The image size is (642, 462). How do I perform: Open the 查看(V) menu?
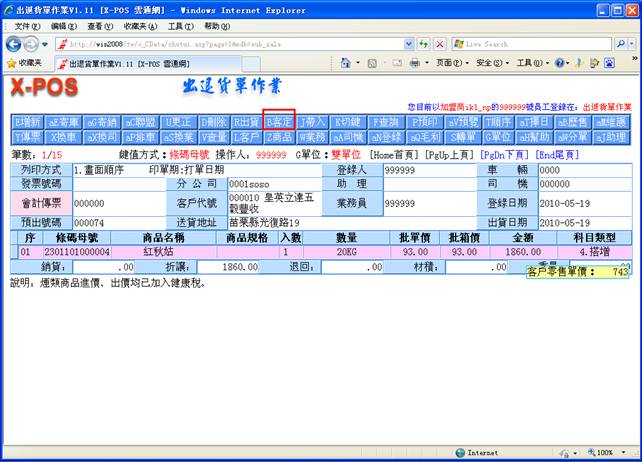100,25
